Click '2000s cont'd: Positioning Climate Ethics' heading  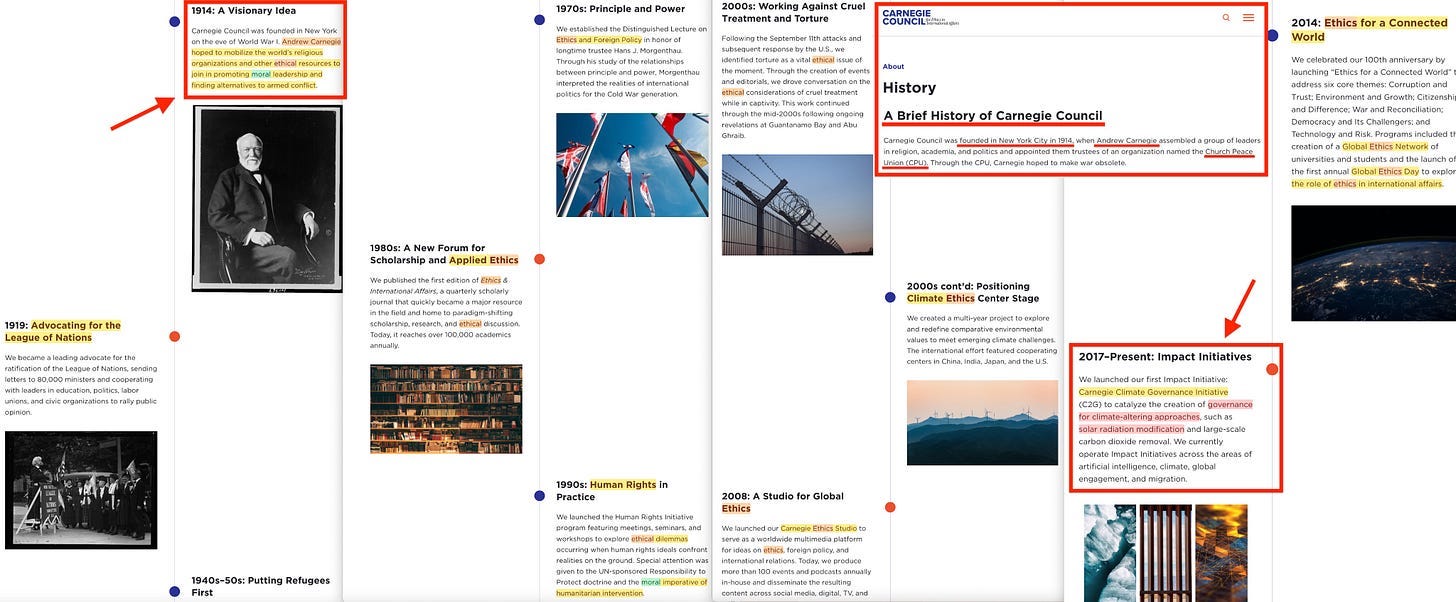click(973, 292)
